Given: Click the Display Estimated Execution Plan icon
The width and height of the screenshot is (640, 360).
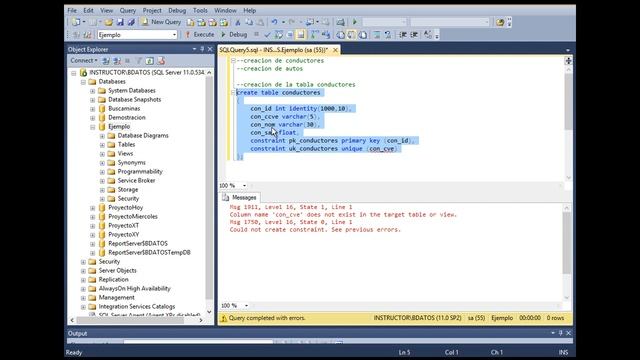Looking at the screenshot, I should point(278,35).
